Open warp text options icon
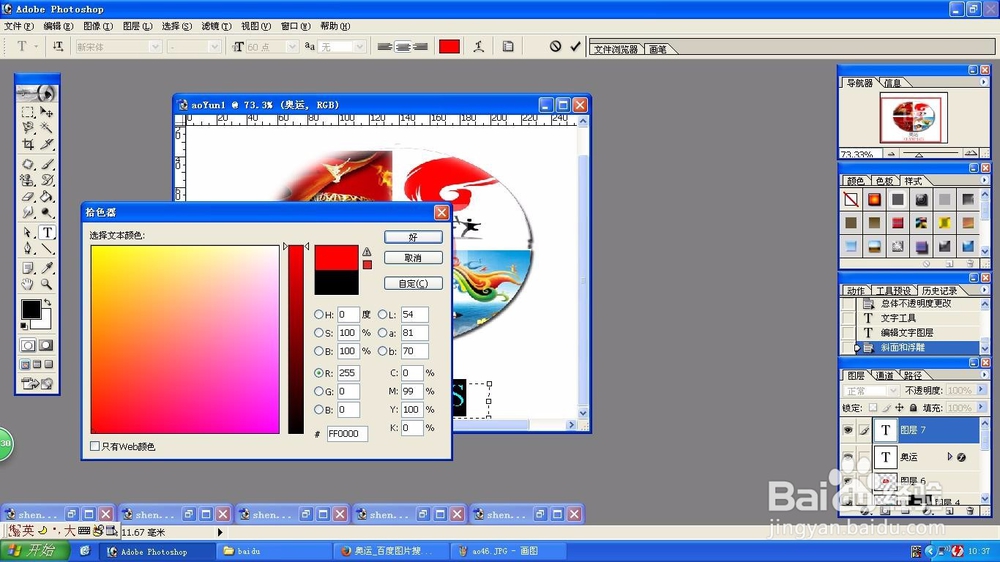This screenshot has width=1000, height=562. point(478,46)
